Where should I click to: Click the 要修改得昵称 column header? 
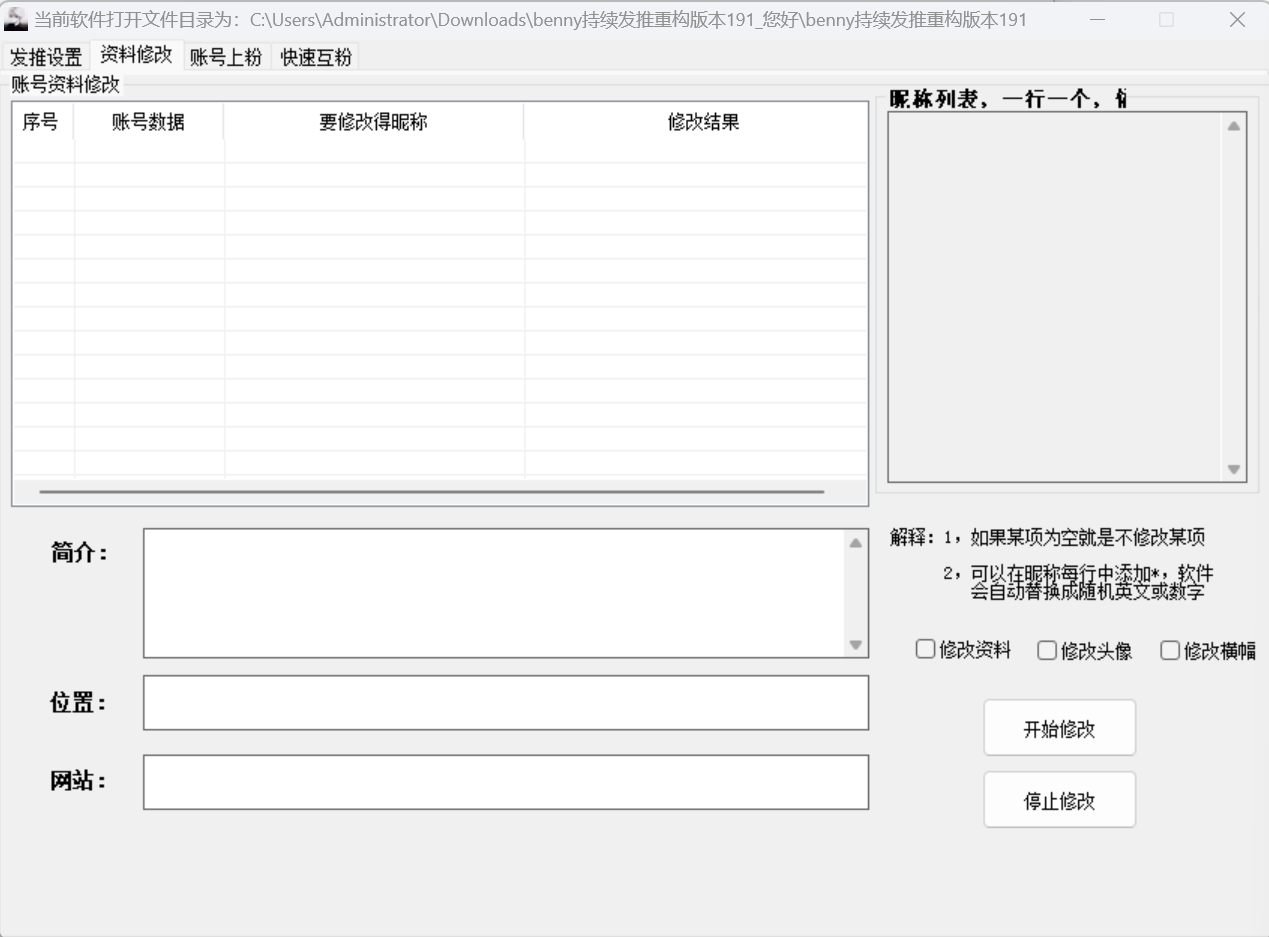pyautogui.click(x=373, y=123)
